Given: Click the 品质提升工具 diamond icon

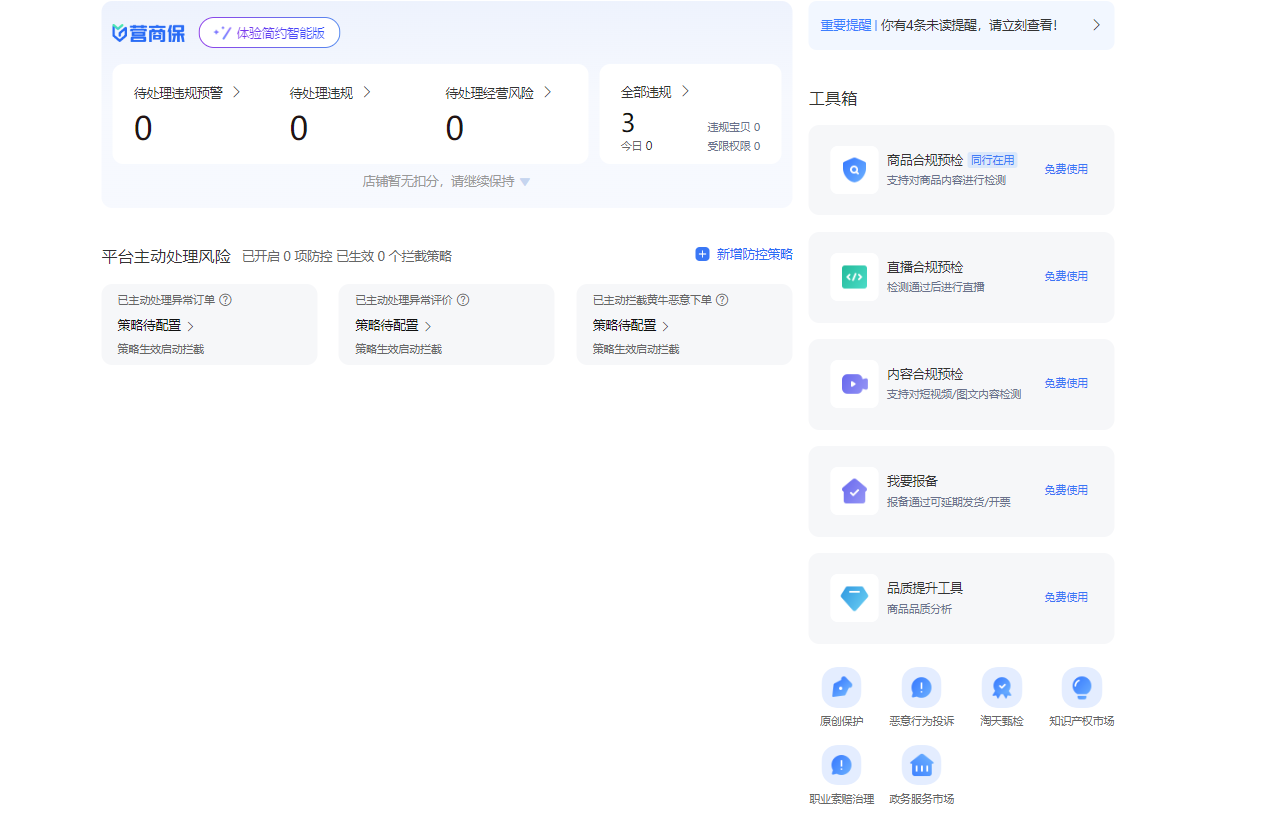Looking at the screenshot, I should click(854, 598).
